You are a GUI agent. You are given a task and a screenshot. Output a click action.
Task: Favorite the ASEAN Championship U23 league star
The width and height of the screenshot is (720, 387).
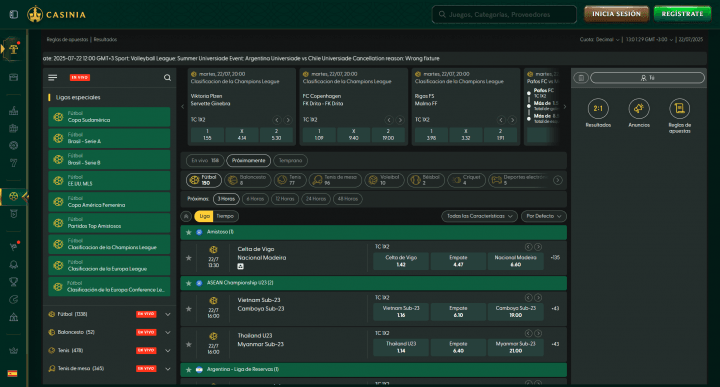[x=188, y=283]
